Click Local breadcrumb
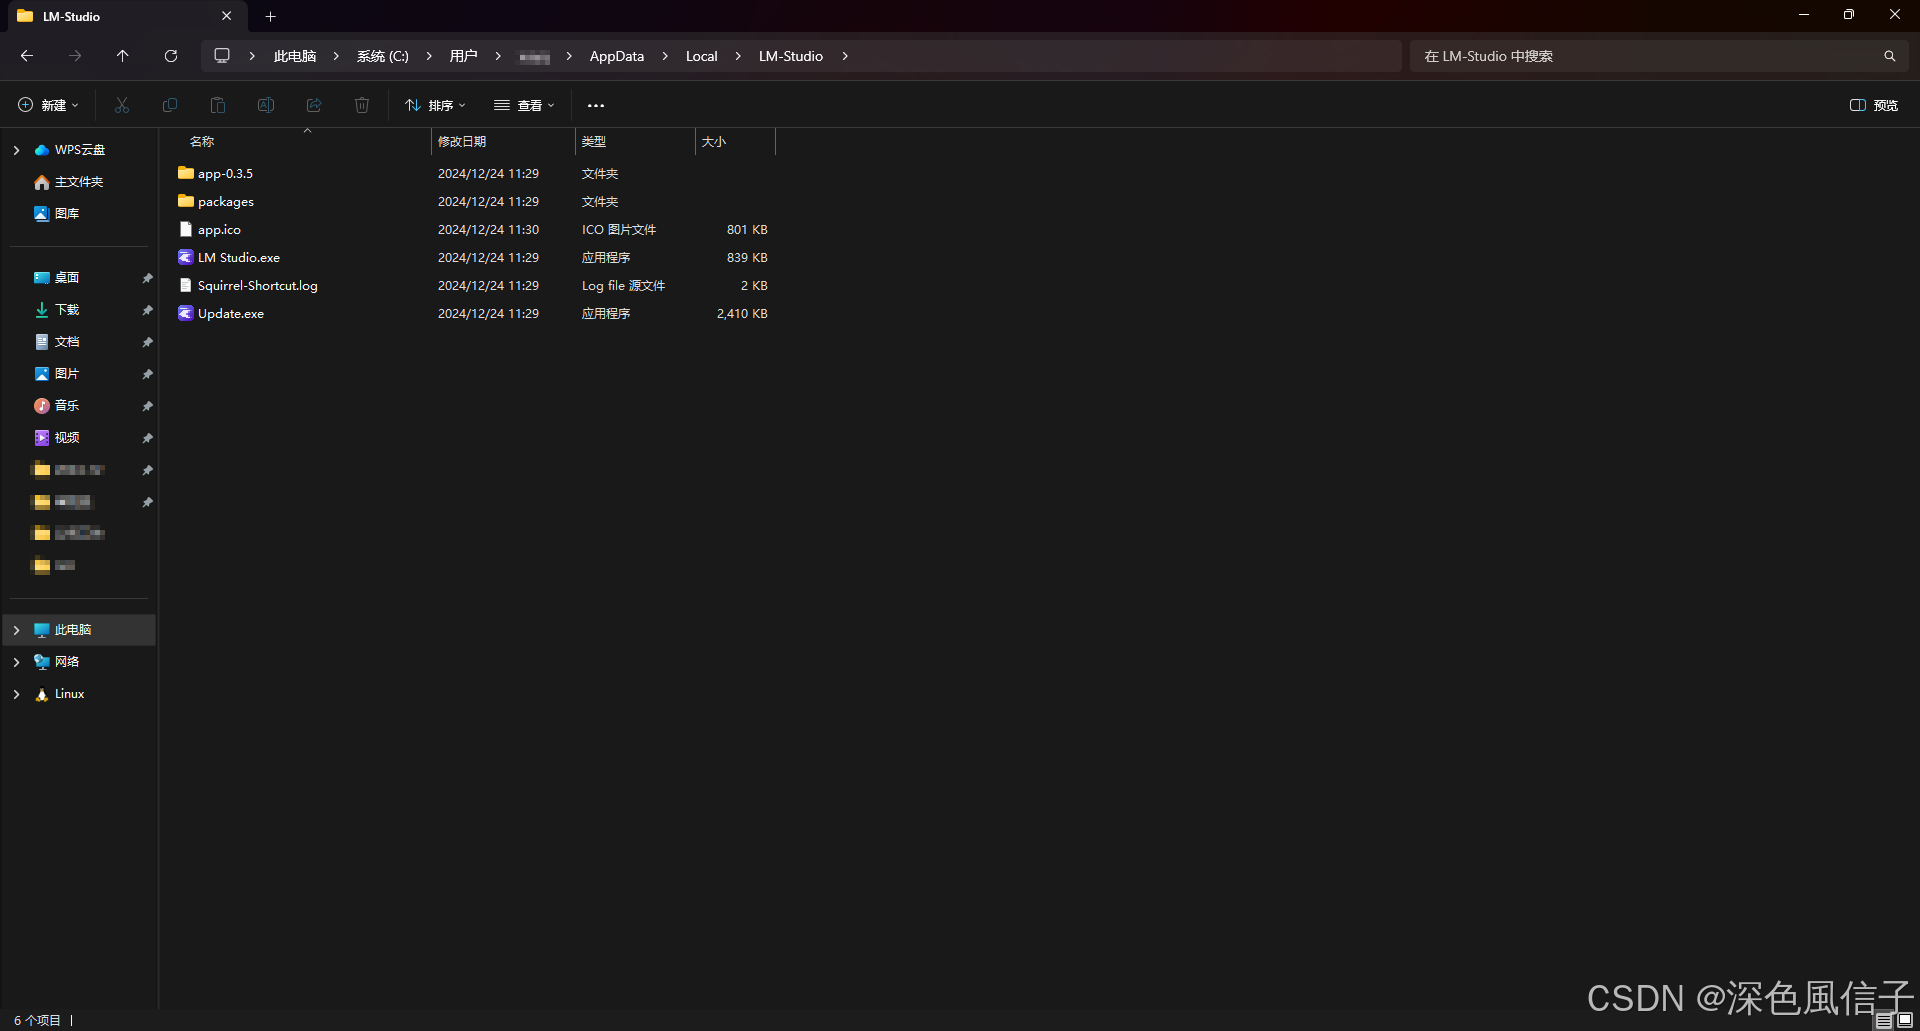This screenshot has height=1031, width=1920. coord(702,56)
